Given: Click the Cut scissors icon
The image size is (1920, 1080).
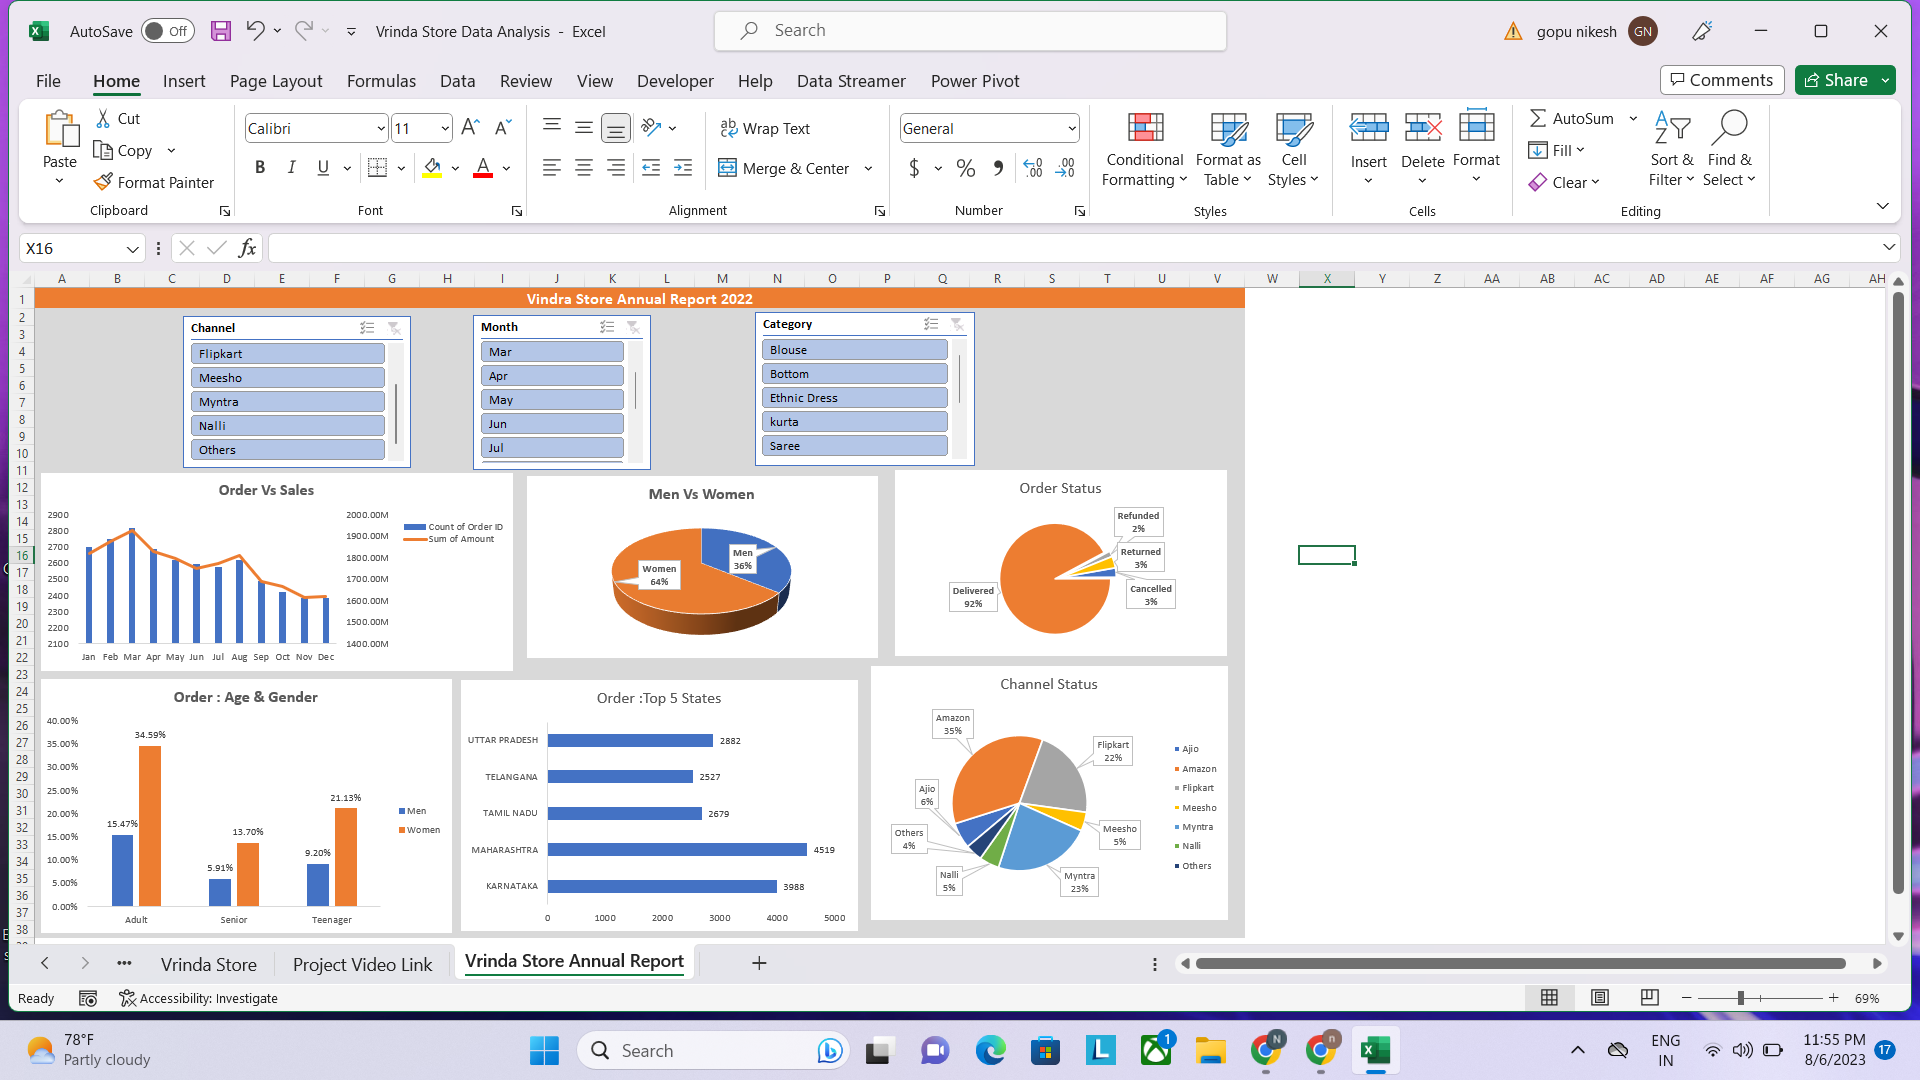Looking at the screenshot, I should coord(103,118).
